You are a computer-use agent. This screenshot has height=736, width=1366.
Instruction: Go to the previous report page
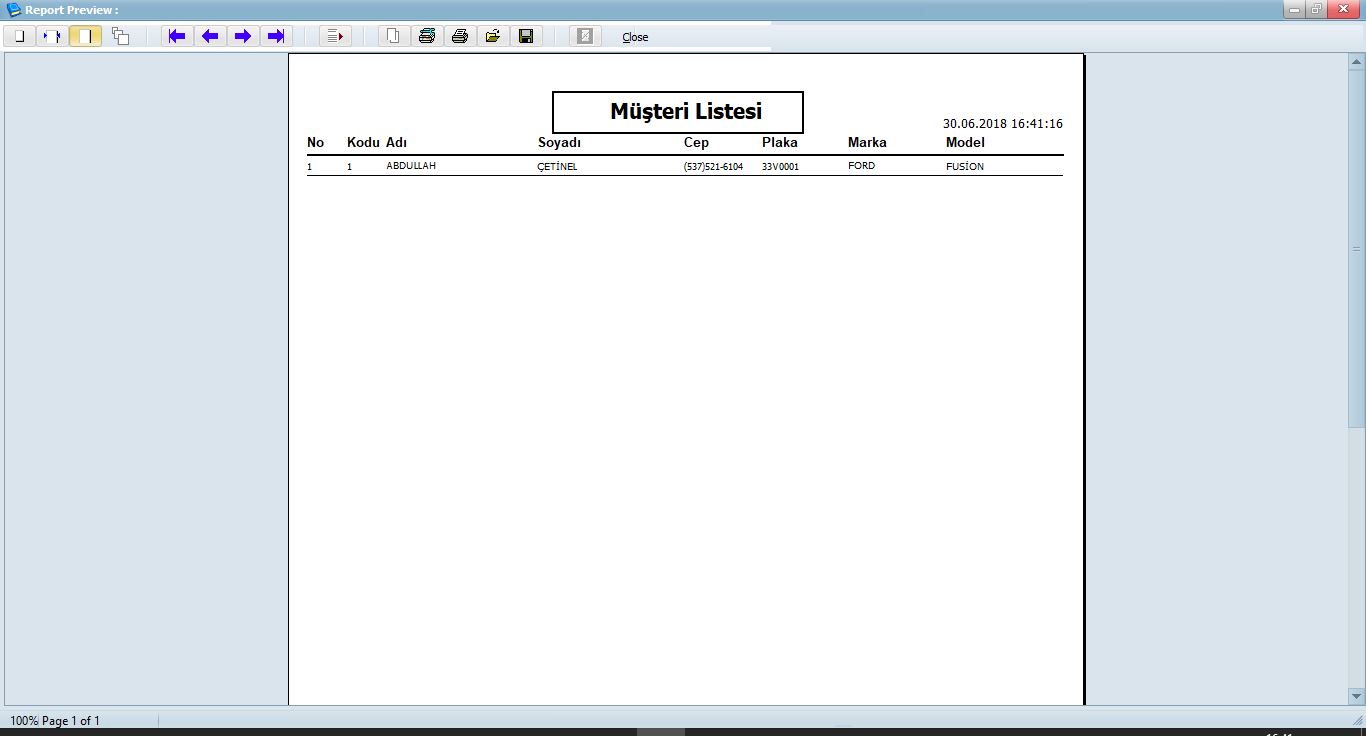click(210, 37)
